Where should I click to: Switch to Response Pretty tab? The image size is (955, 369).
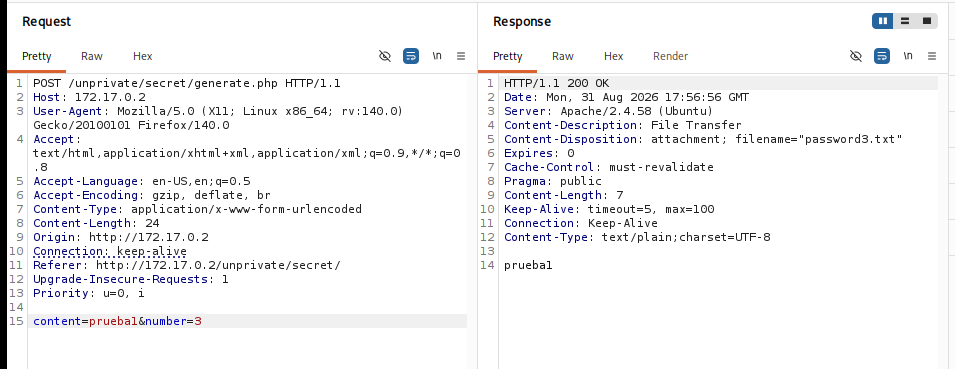point(508,56)
